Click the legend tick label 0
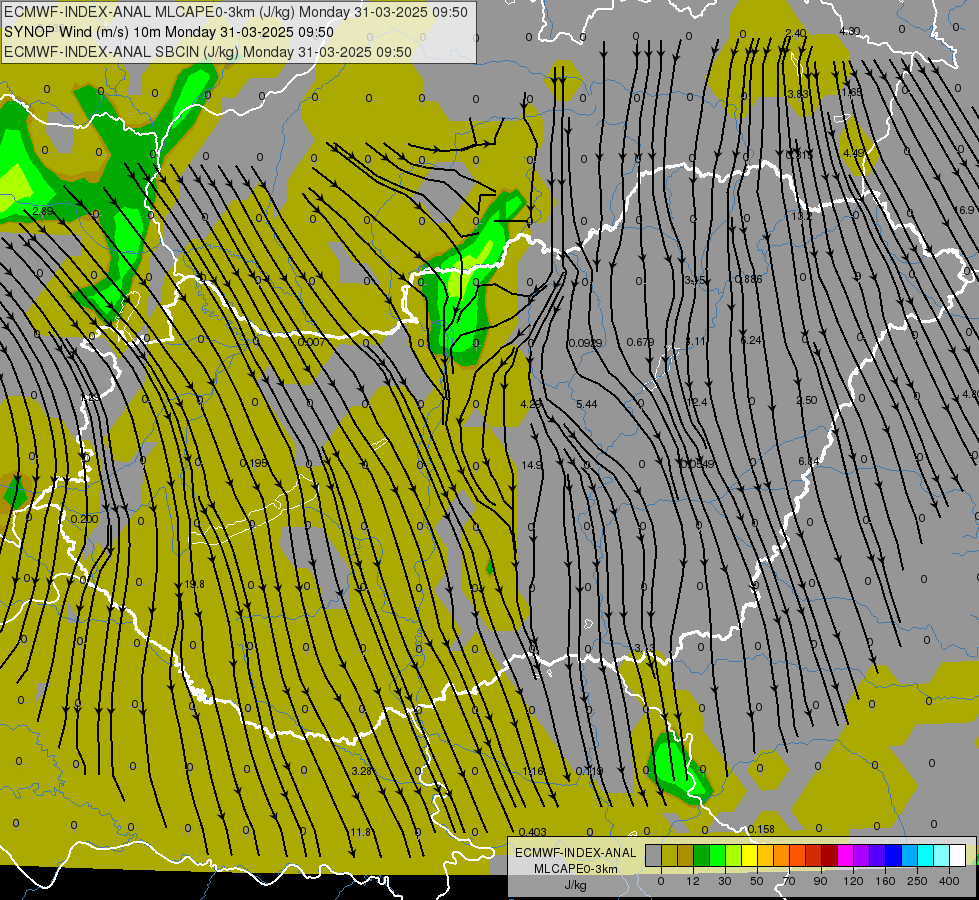This screenshot has height=900, width=979. click(661, 881)
